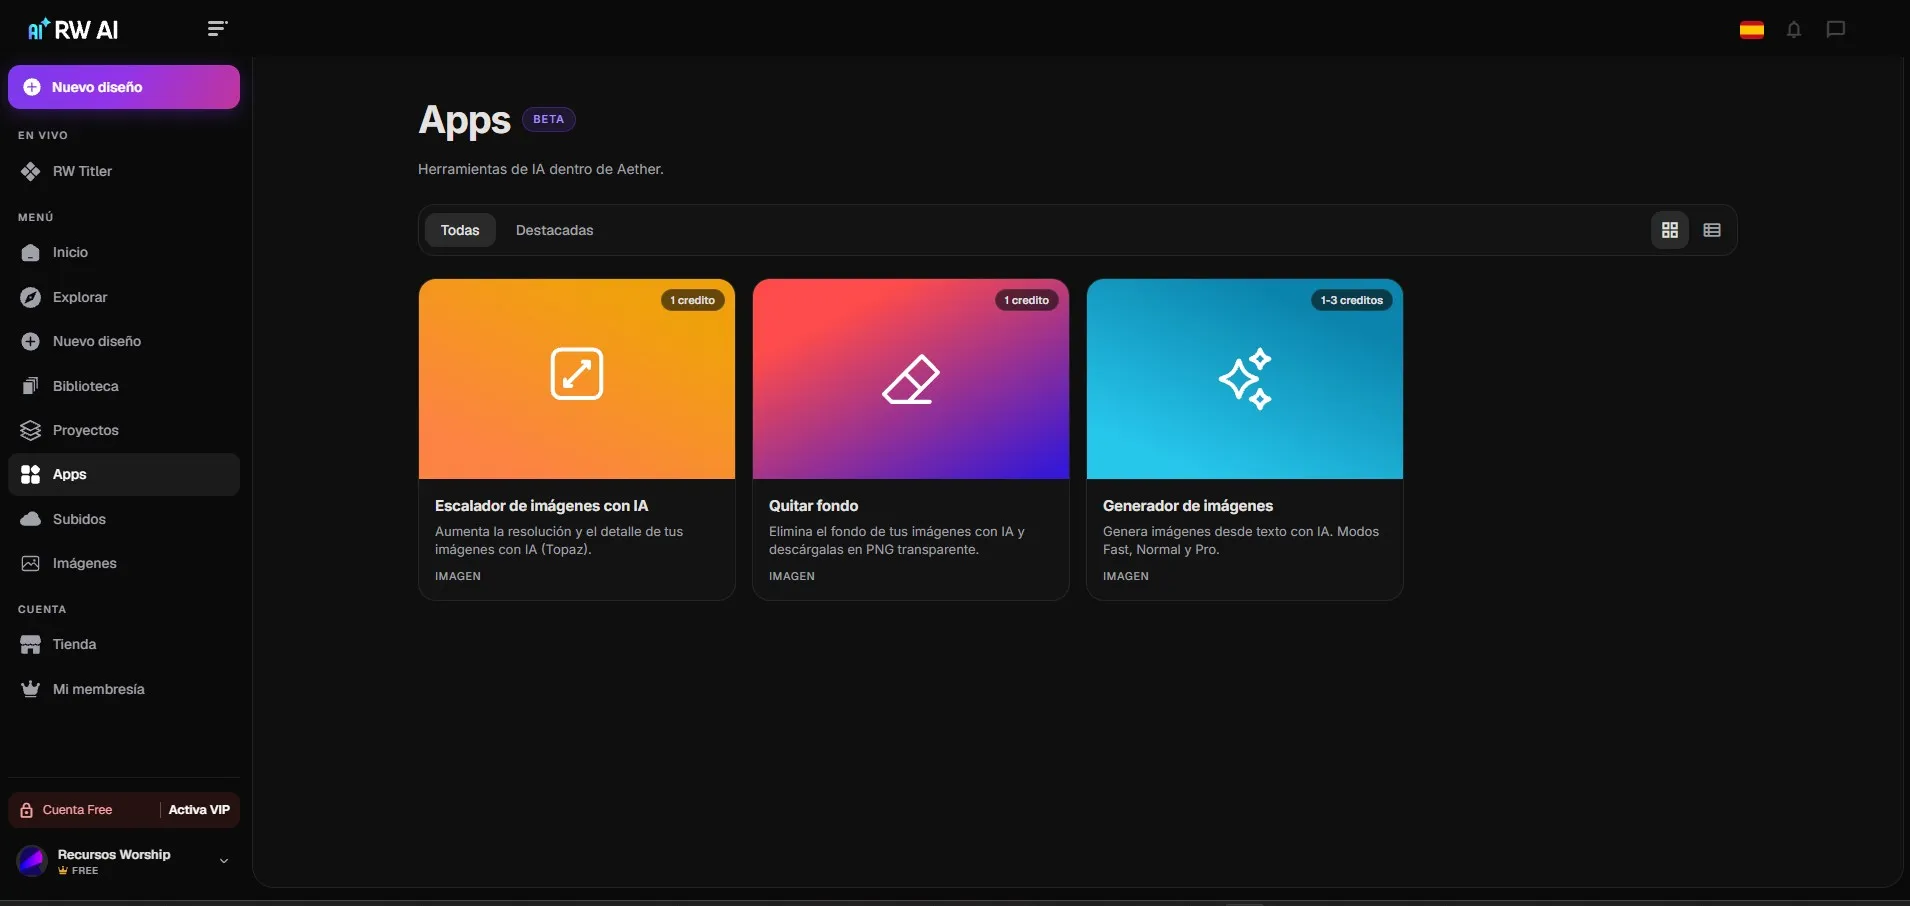This screenshot has width=1910, height=906.
Task: Click the 1 credito badge on Quitar fondo
Action: click(x=1027, y=300)
